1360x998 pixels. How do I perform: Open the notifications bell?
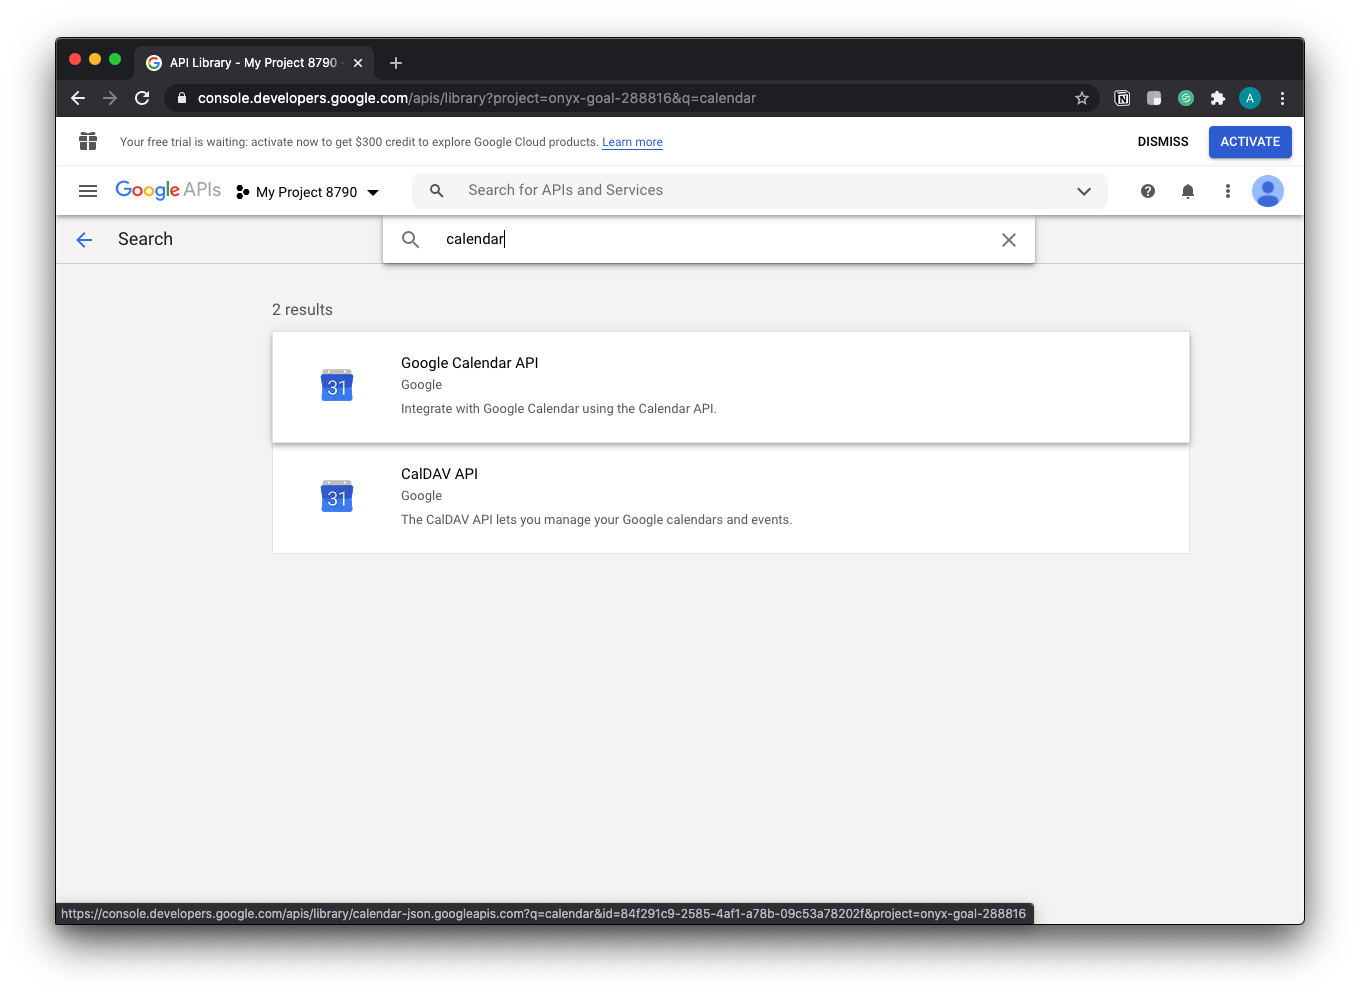(x=1188, y=191)
